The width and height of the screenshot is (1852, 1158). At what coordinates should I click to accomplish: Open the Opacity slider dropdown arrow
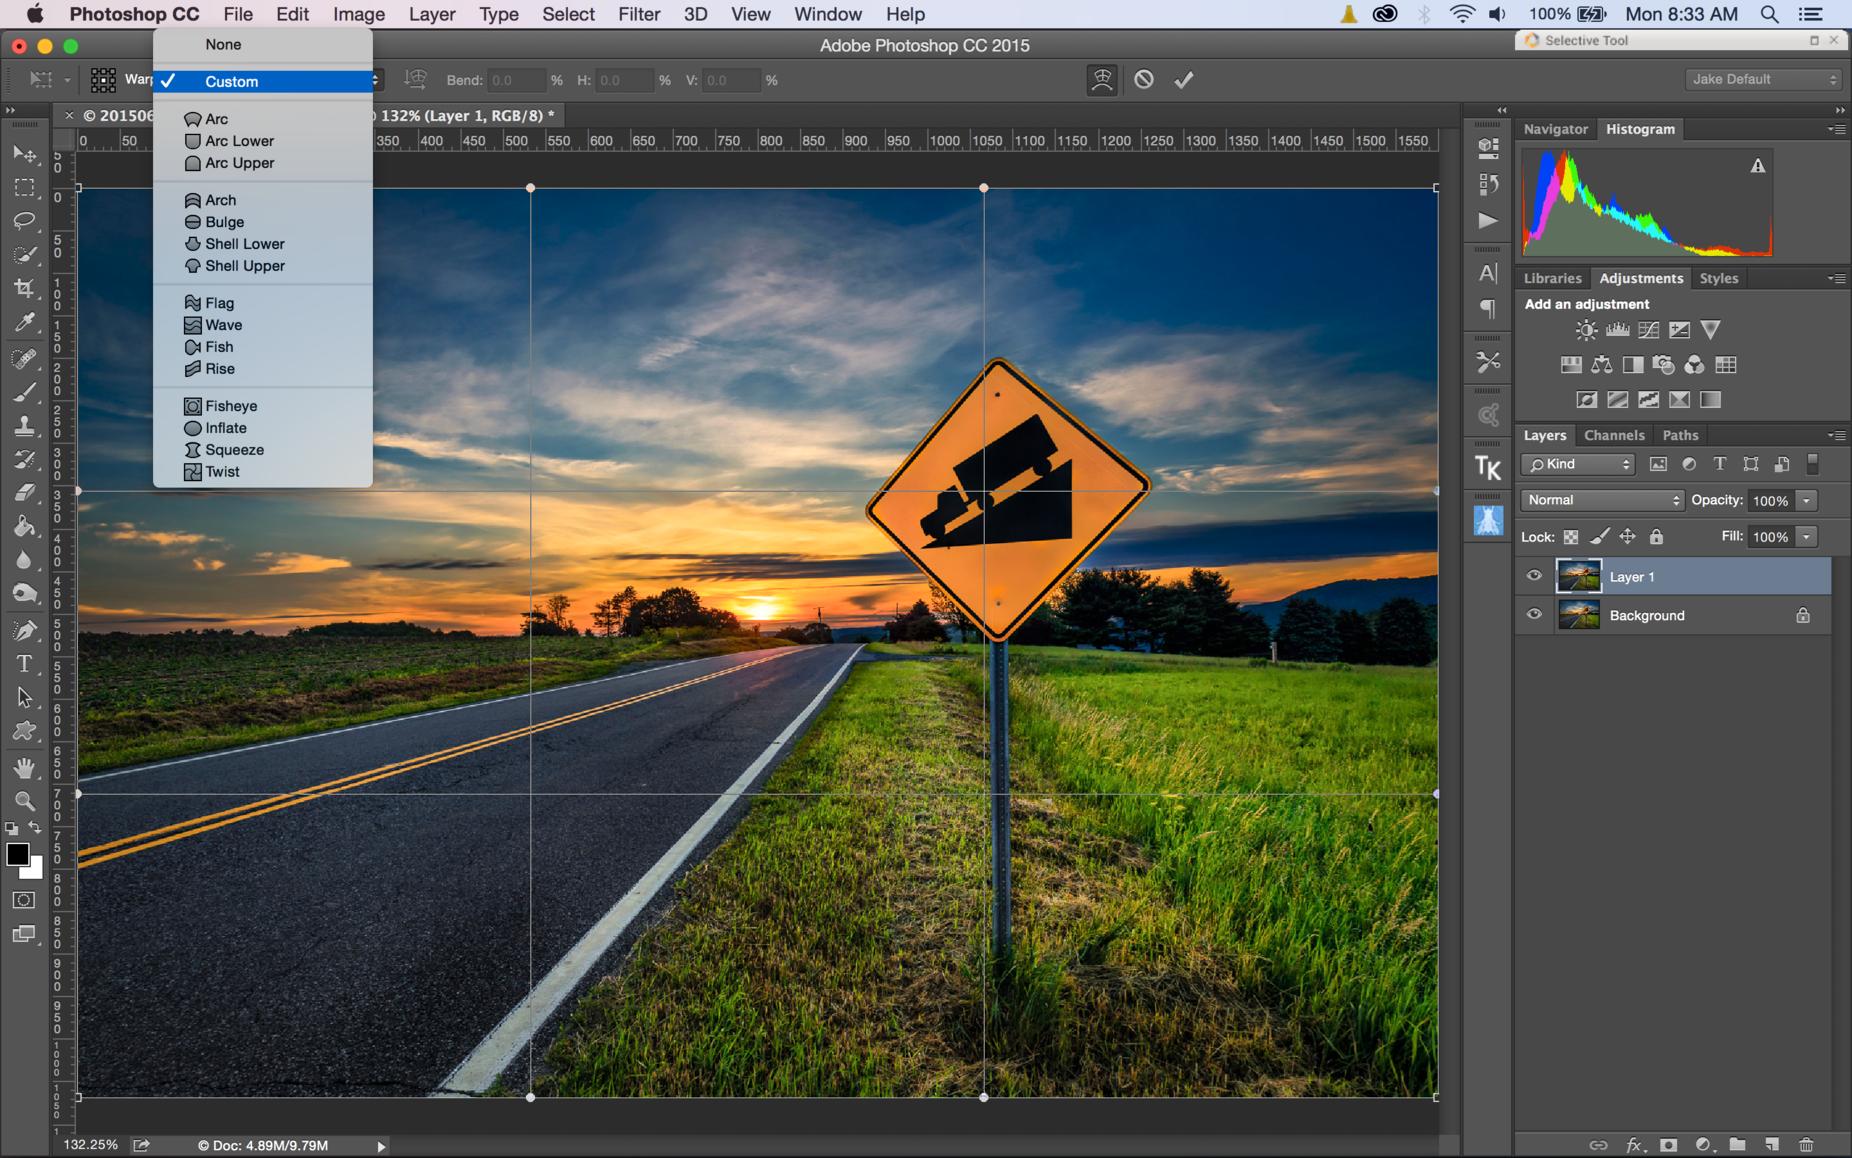(x=1806, y=500)
